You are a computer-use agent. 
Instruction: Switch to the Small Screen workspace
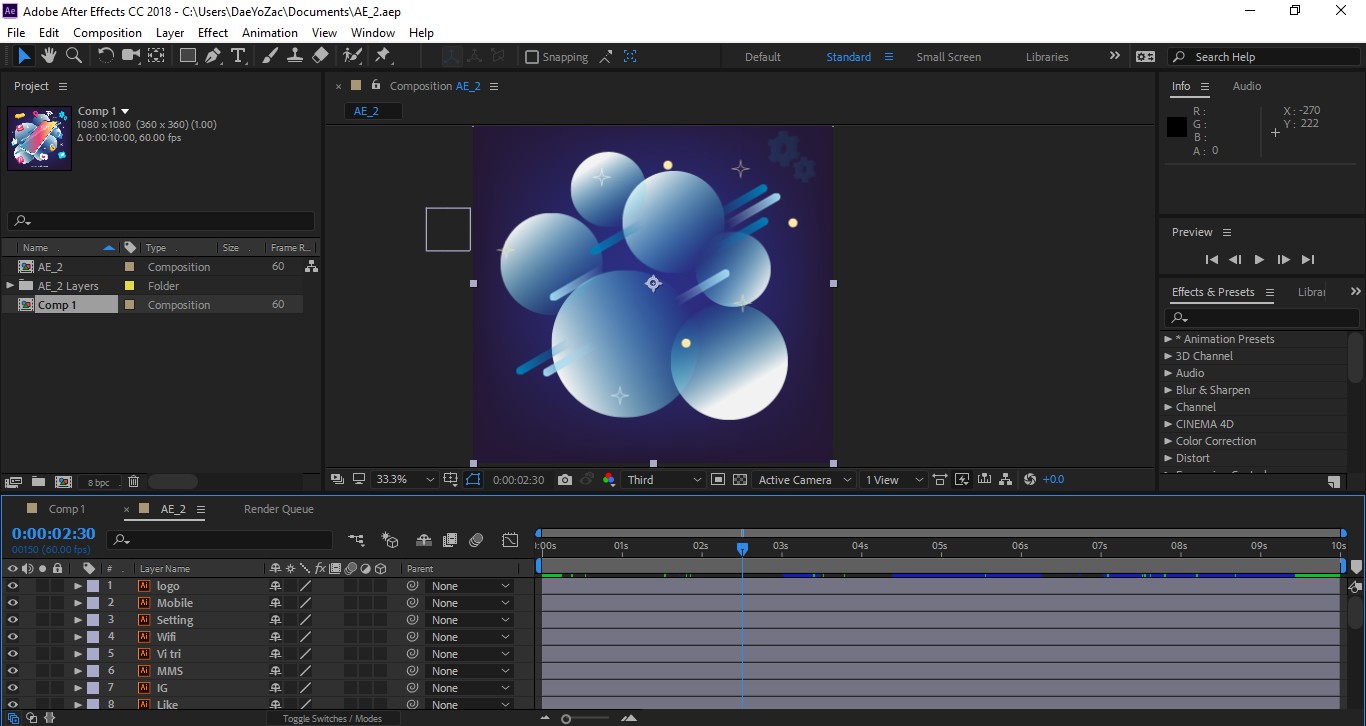tap(949, 57)
